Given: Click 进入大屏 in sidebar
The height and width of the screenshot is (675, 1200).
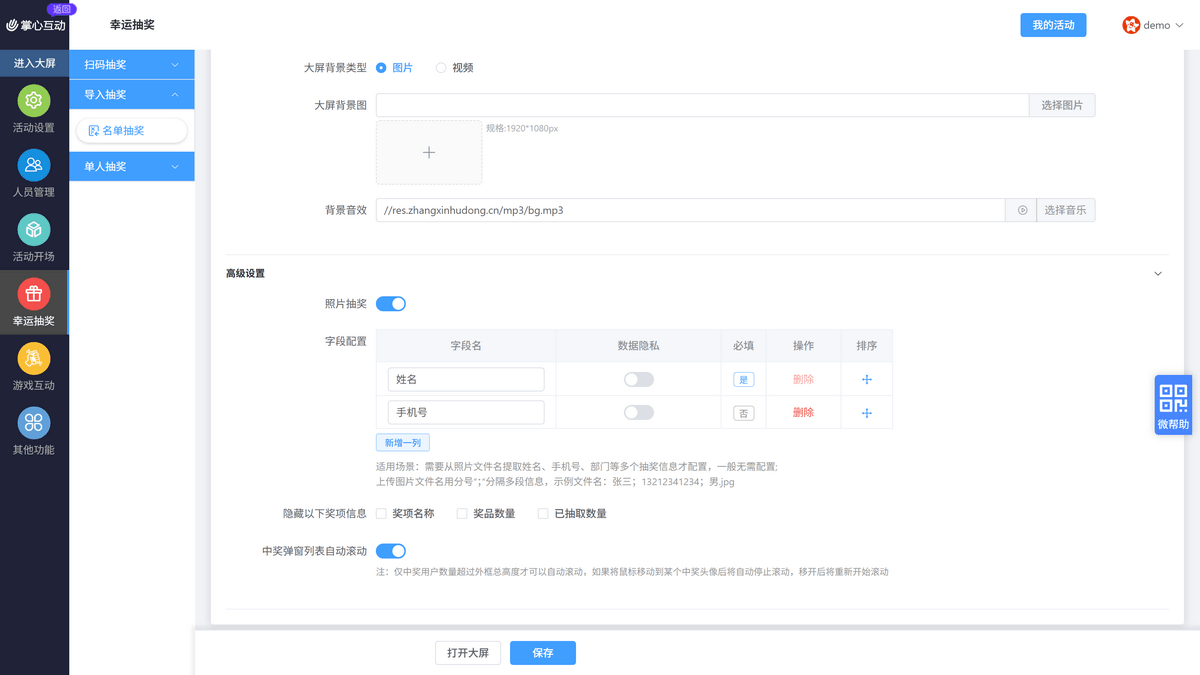Looking at the screenshot, I should point(34,63).
